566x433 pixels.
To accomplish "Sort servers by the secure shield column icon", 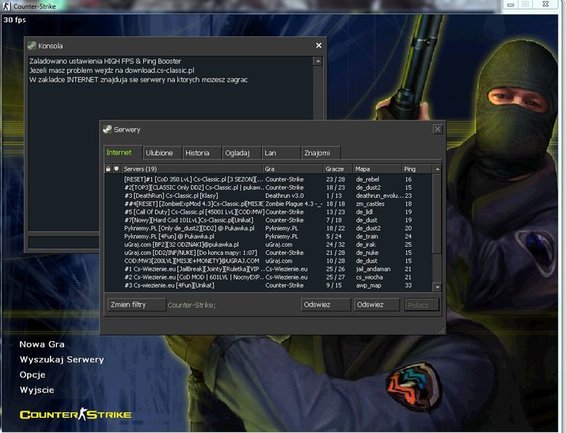I will pyautogui.click(x=116, y=169).
